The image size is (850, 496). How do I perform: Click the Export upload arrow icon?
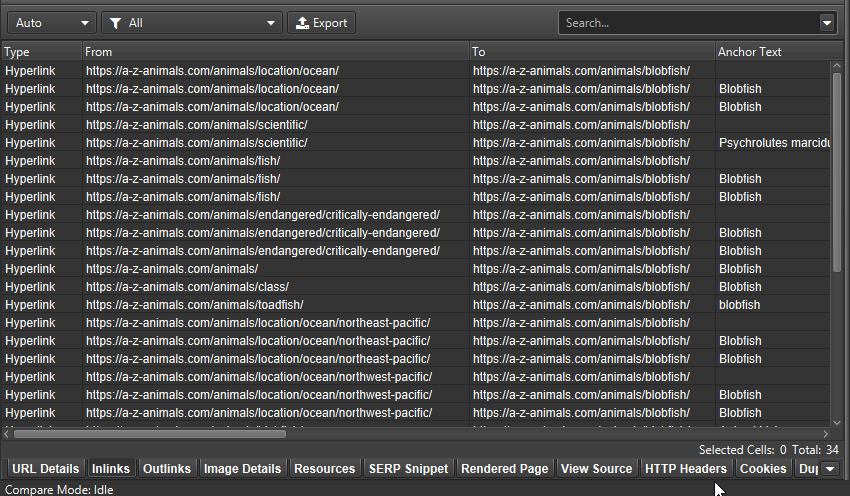click(301, 23)
